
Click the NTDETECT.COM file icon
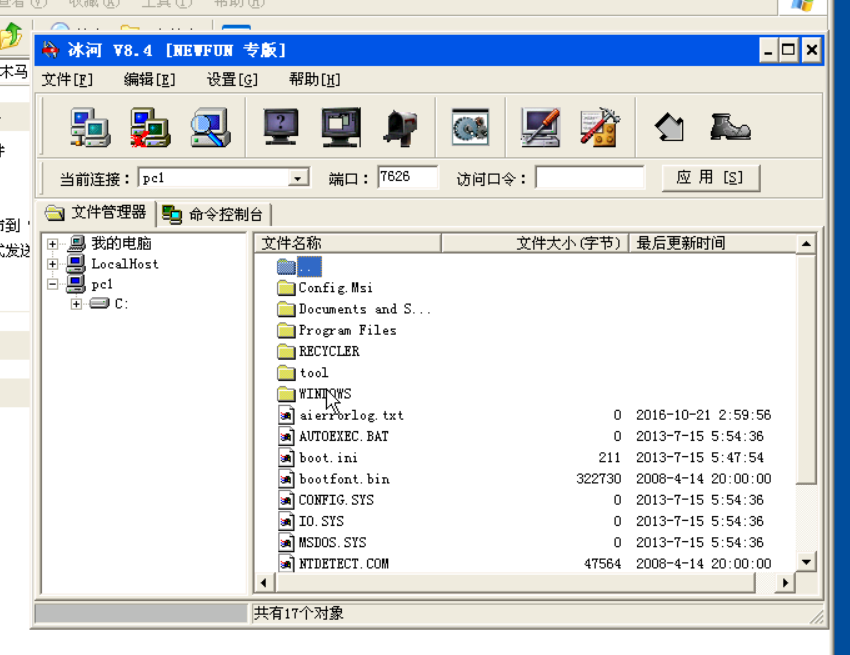[286, 564]
